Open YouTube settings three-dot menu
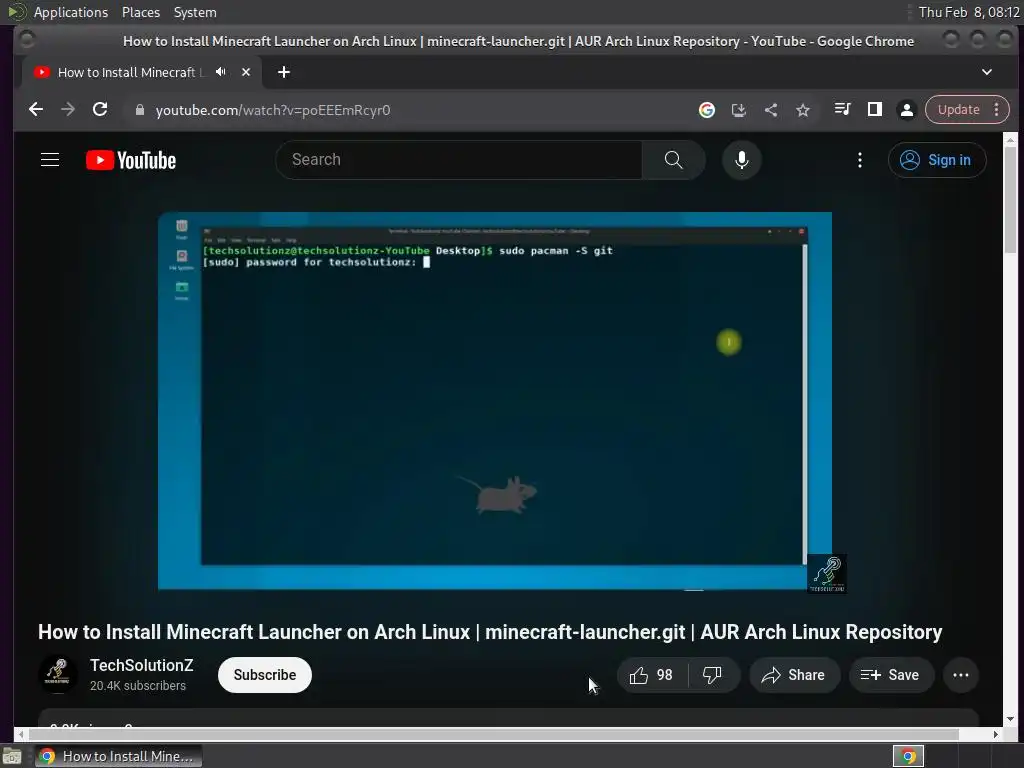The width and height of the screenshot is (1024, 768). coord(859,160)
